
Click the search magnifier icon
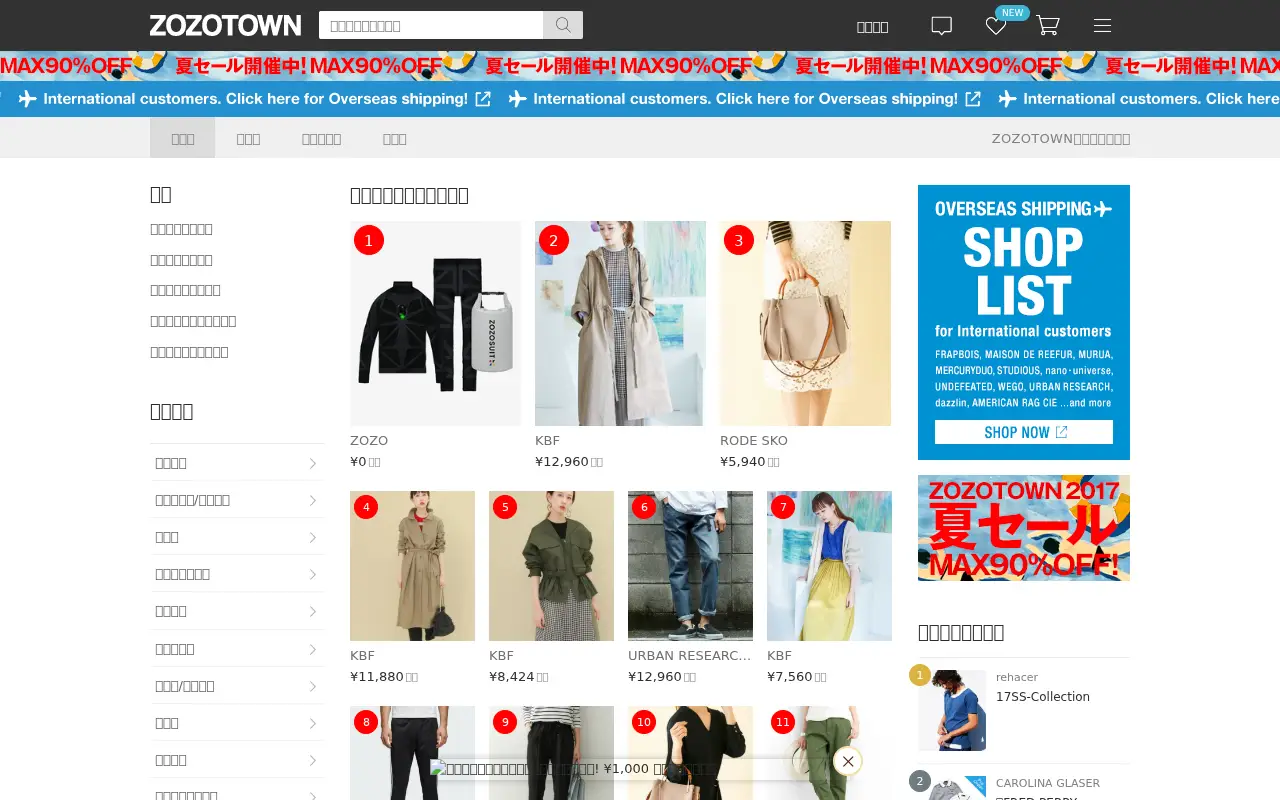click(x=563, y=25)
